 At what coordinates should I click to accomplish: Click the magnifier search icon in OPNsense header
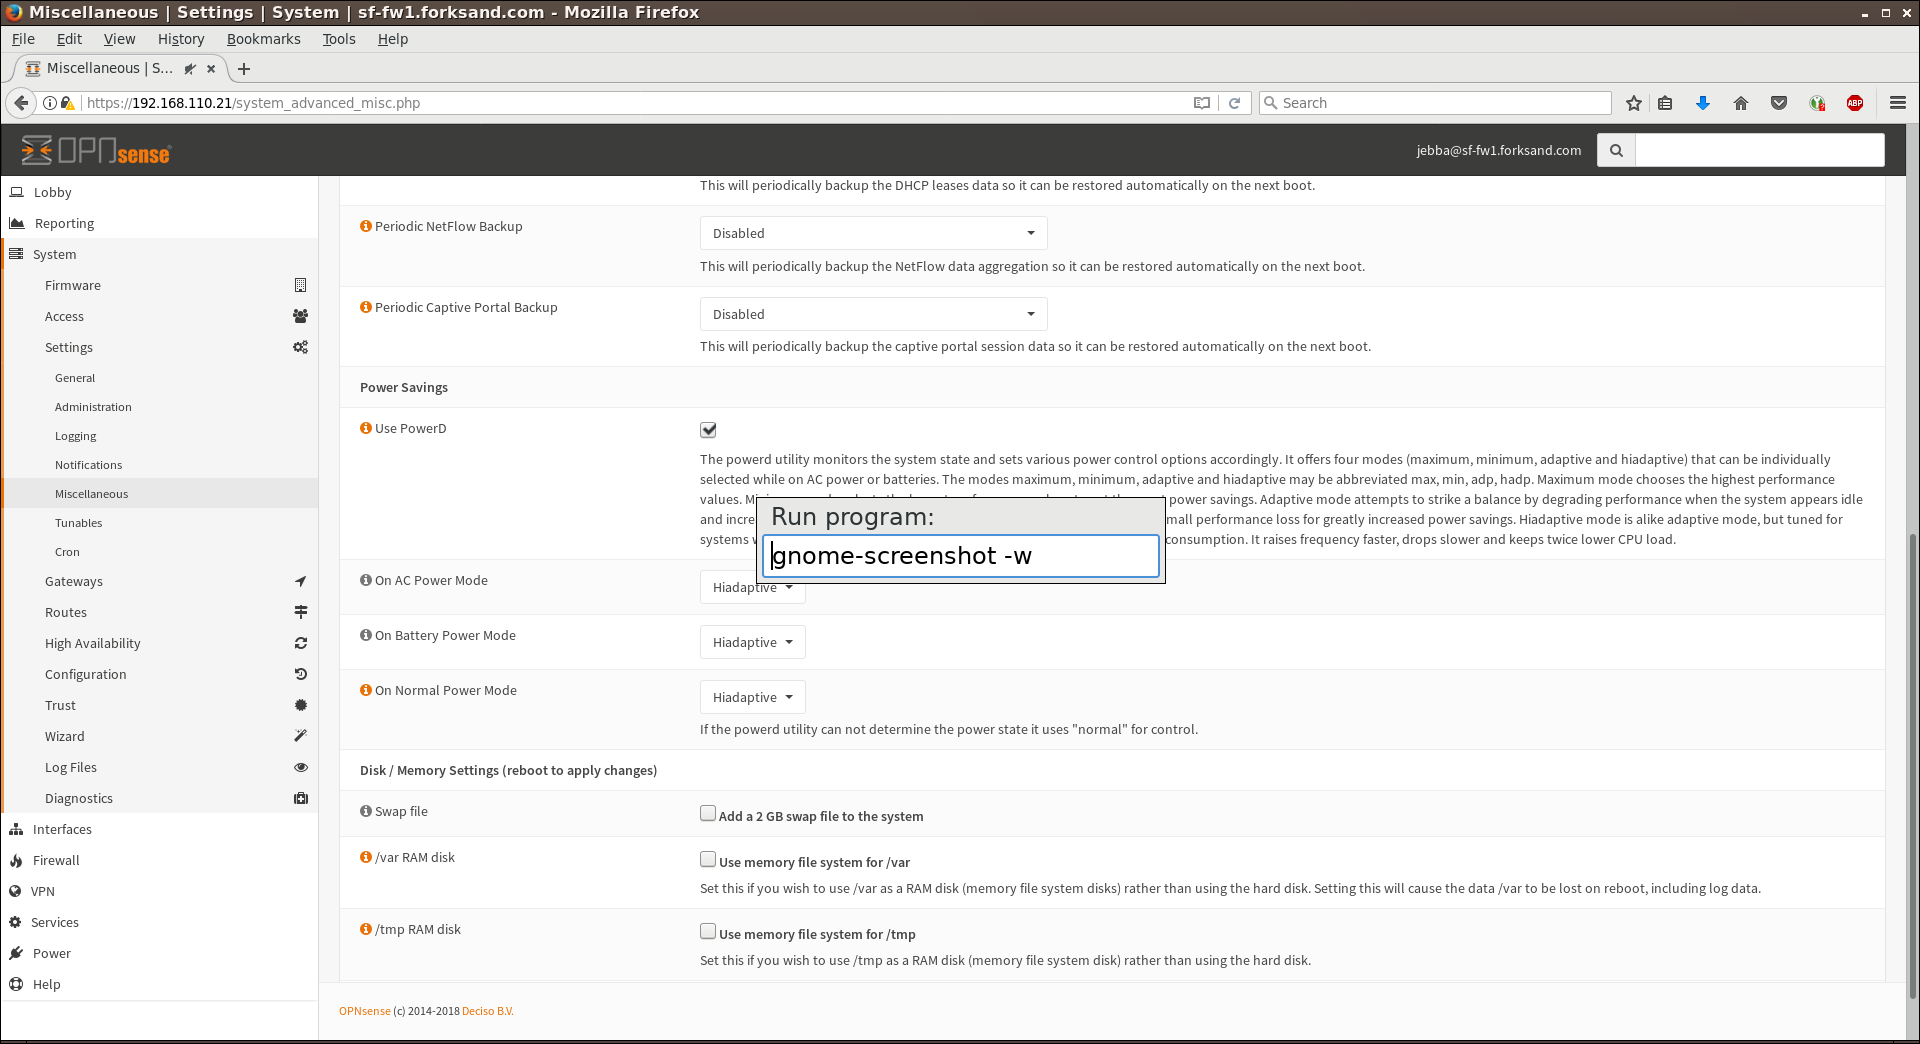point(1616,150)
